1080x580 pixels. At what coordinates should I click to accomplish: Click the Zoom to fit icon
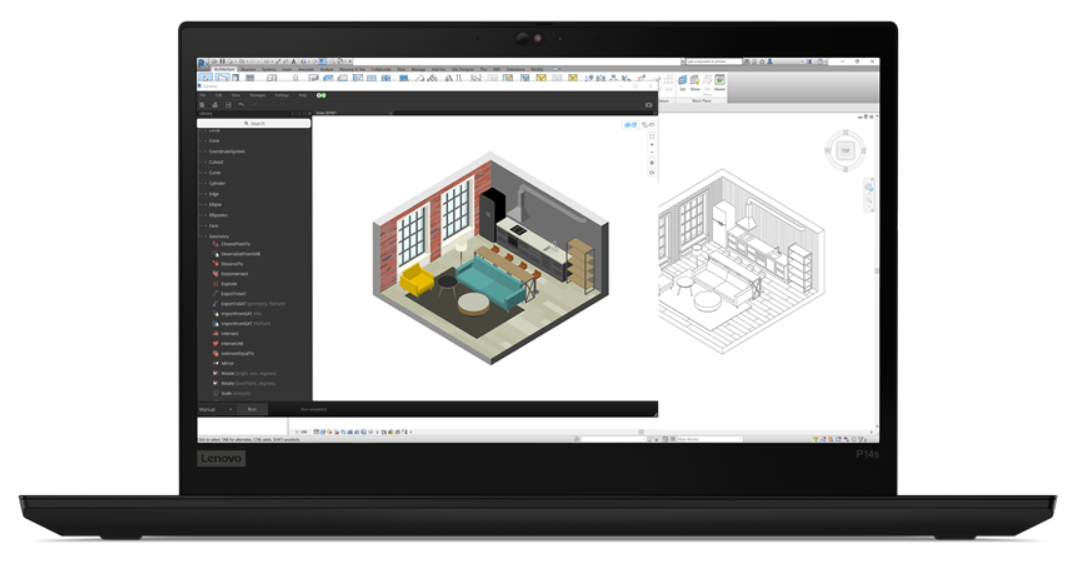tap(652, 135)
